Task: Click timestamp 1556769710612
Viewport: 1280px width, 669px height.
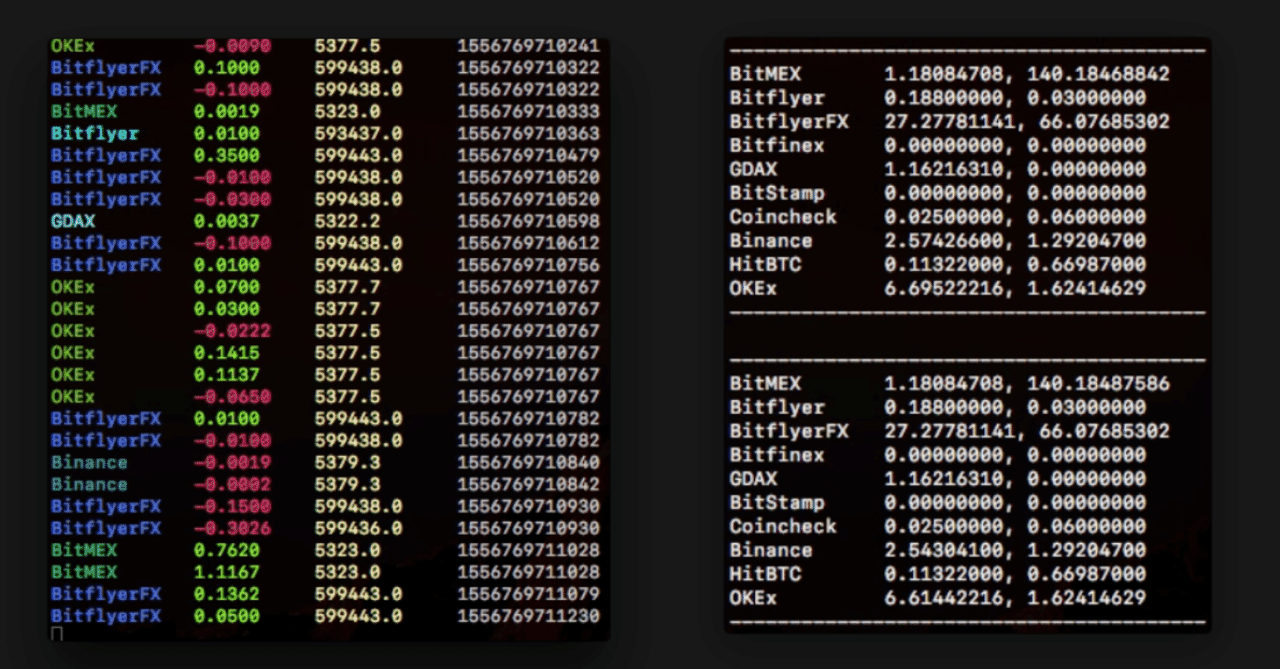Action: (528, 244)
